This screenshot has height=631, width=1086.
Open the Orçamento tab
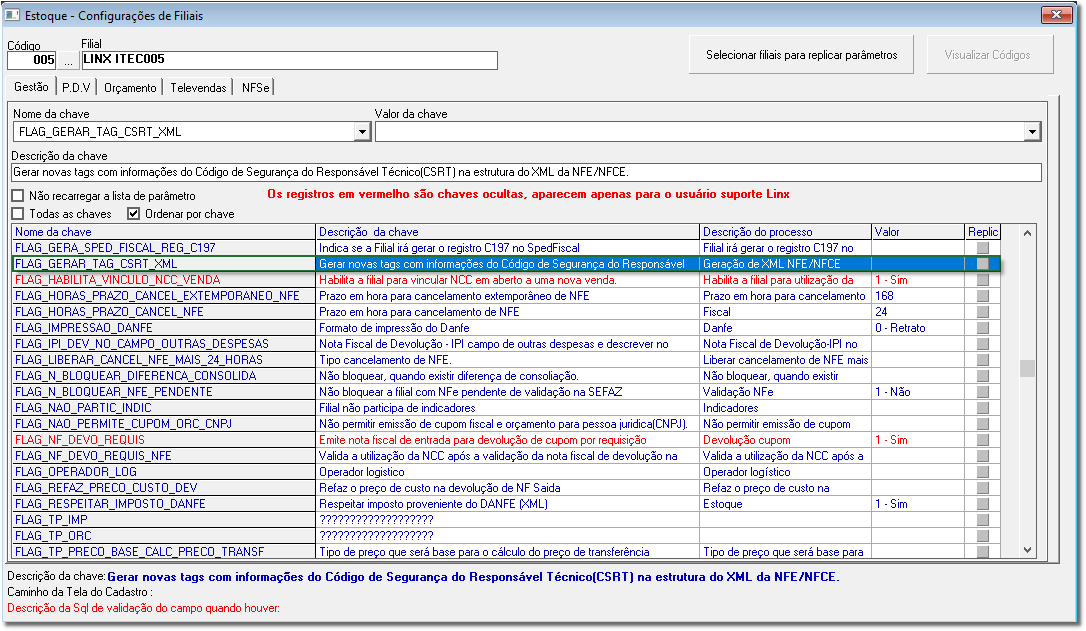click(130, 87)
